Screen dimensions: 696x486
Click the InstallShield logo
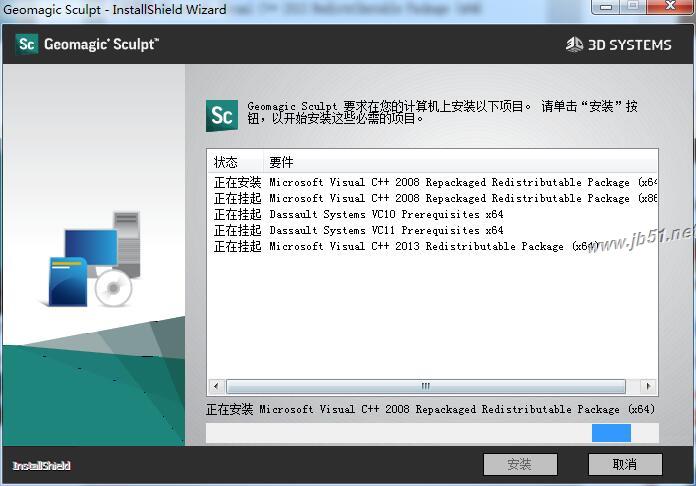pyautogui.click(x=41, y=466)
